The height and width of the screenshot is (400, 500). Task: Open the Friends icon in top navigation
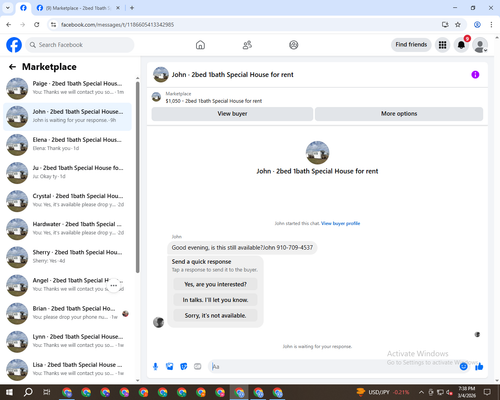click(247, 45)
